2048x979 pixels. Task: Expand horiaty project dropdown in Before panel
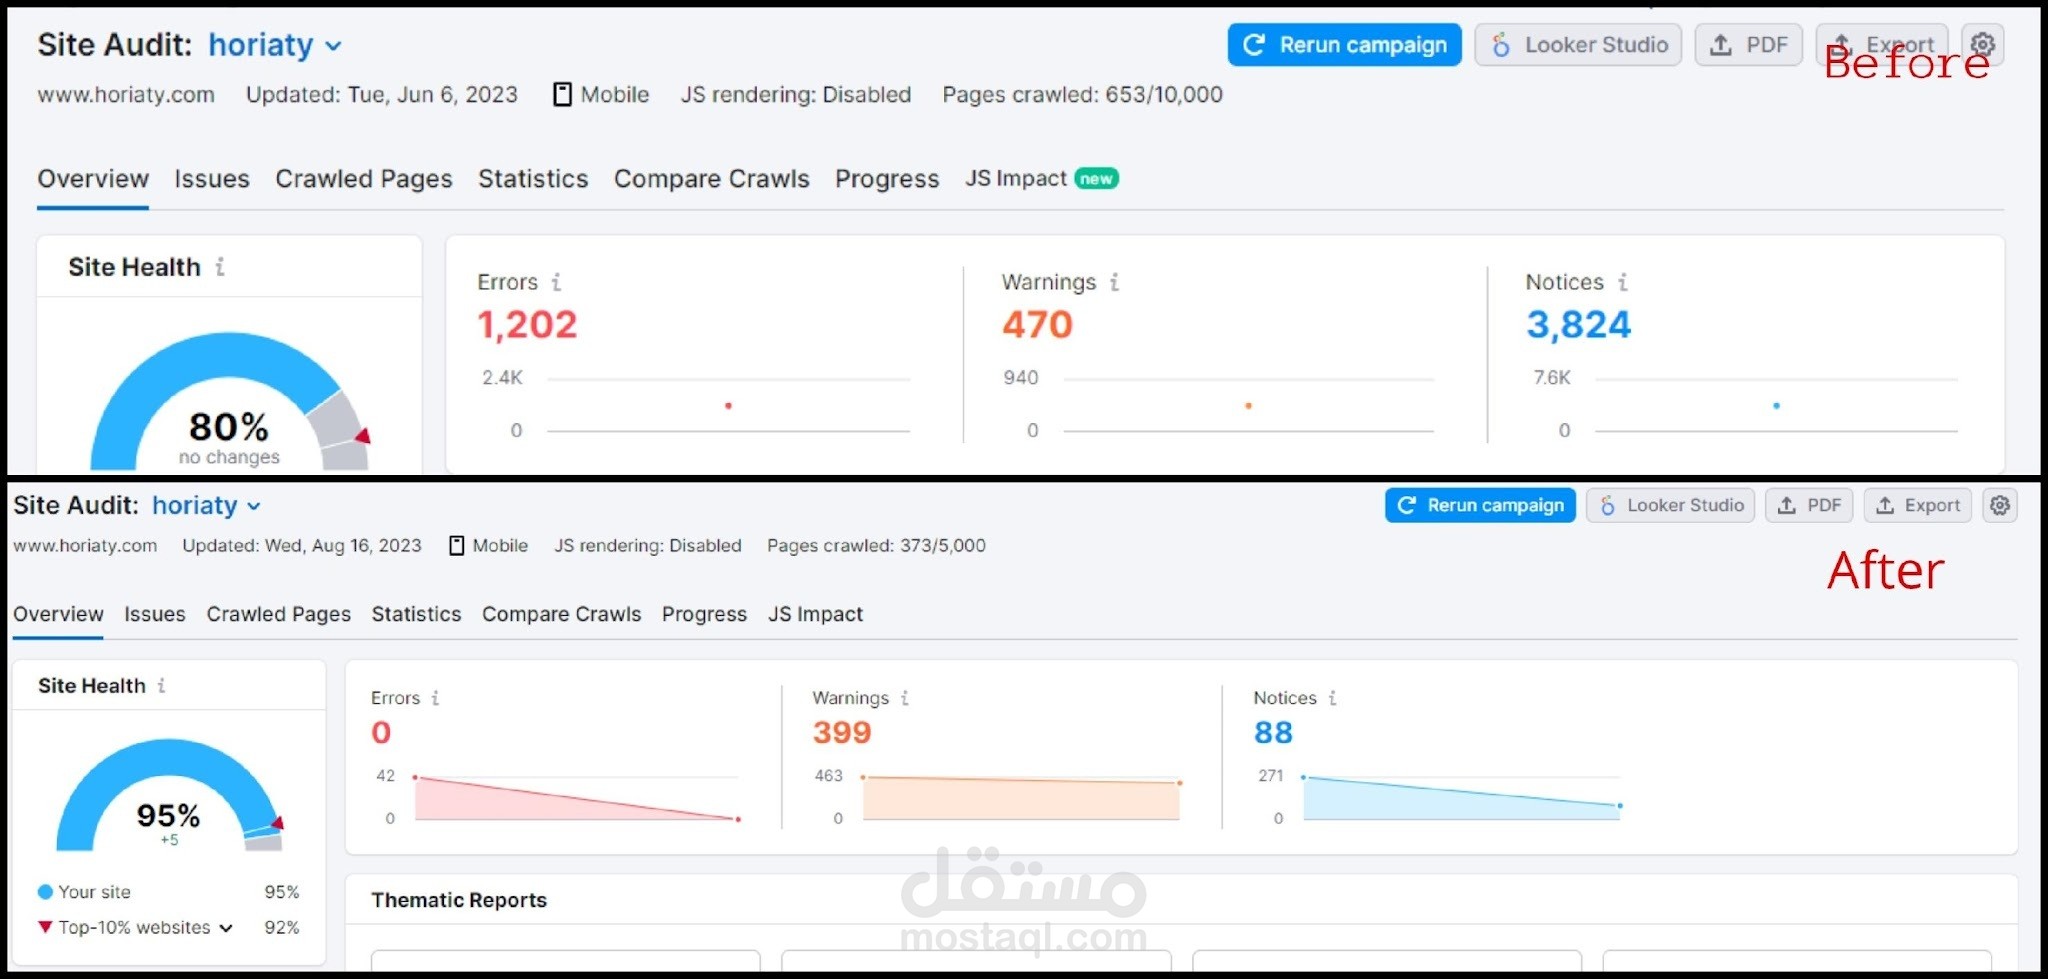275,45
